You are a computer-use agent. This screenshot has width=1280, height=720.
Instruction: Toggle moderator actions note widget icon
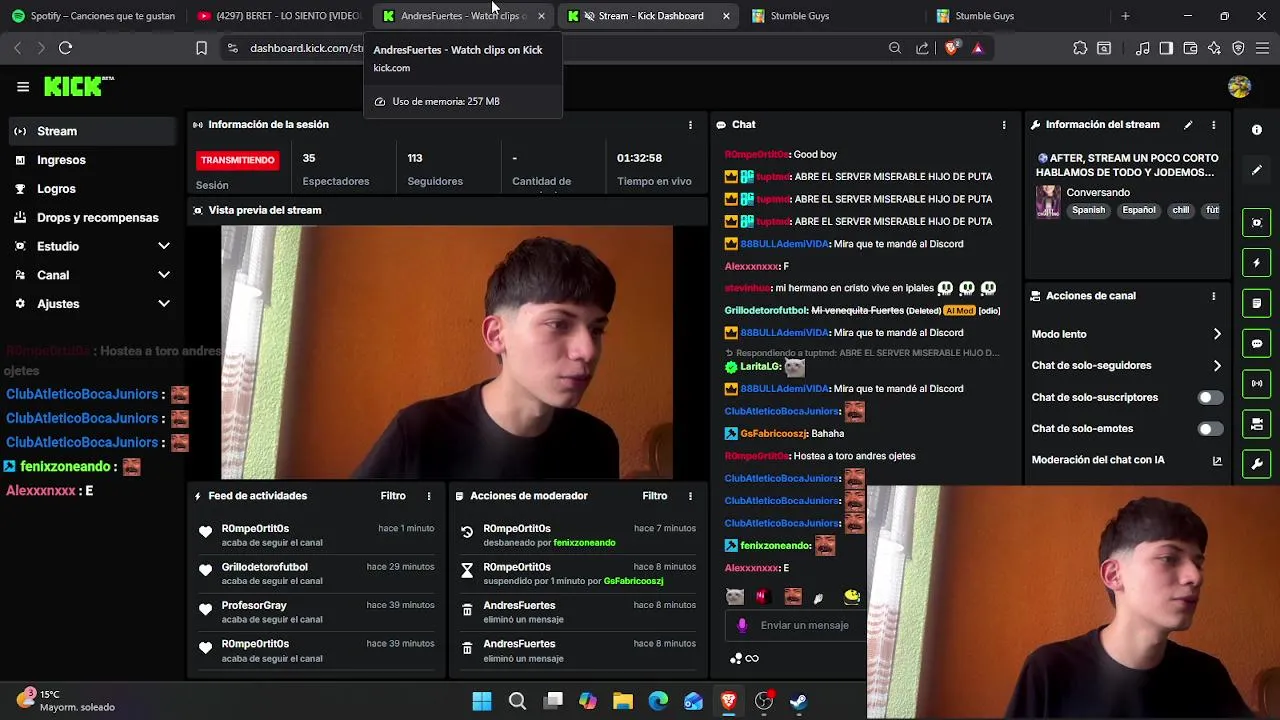coord(1257,303)
